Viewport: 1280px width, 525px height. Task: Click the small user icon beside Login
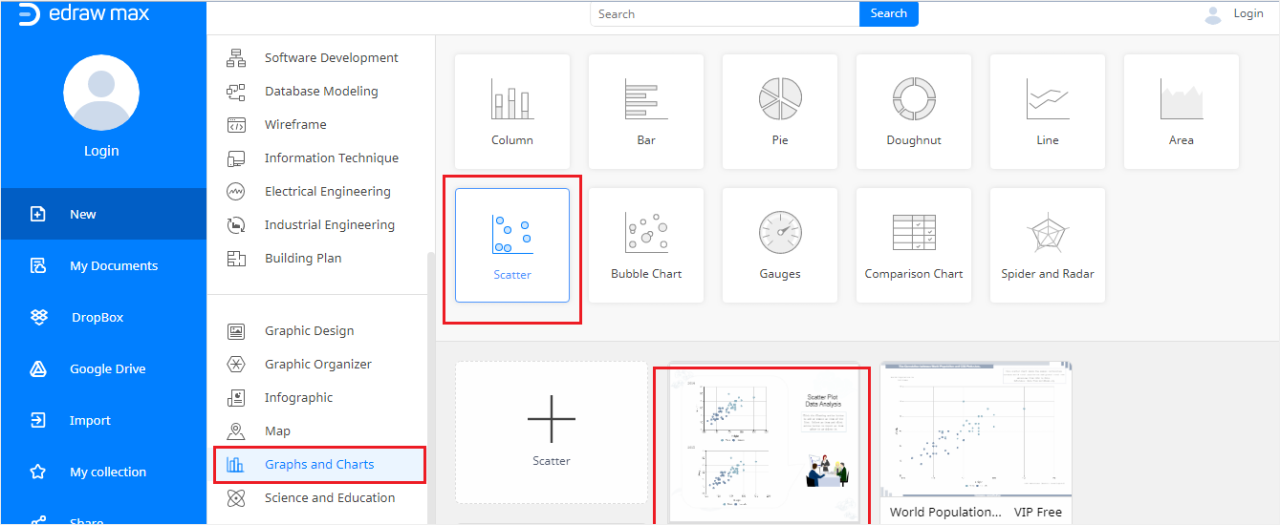(x=1213, y=15)
